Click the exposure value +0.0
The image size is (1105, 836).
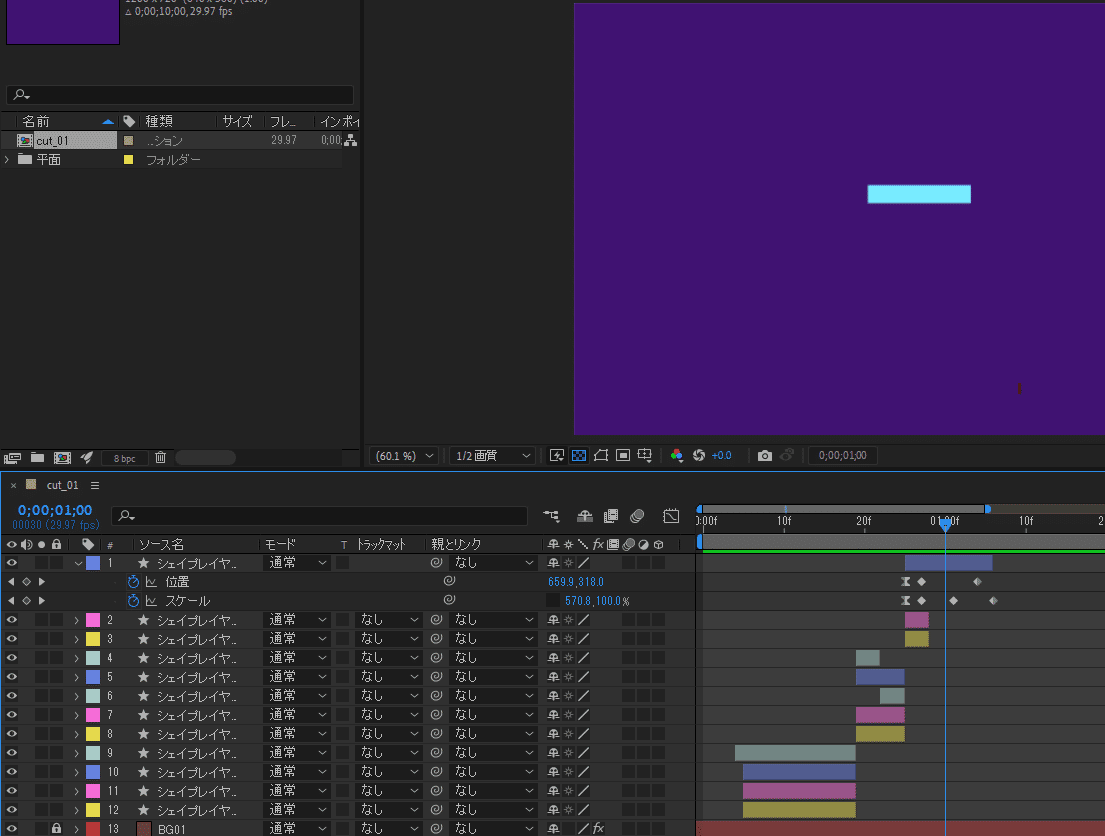point(721,455)
